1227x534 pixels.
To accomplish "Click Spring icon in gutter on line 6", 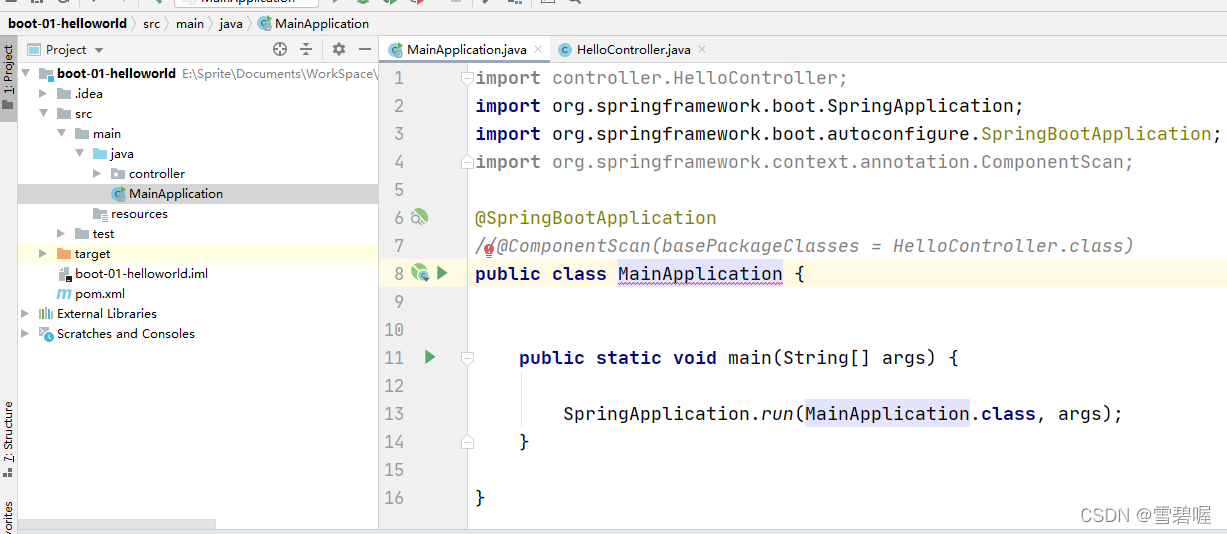I will point(419,216).
